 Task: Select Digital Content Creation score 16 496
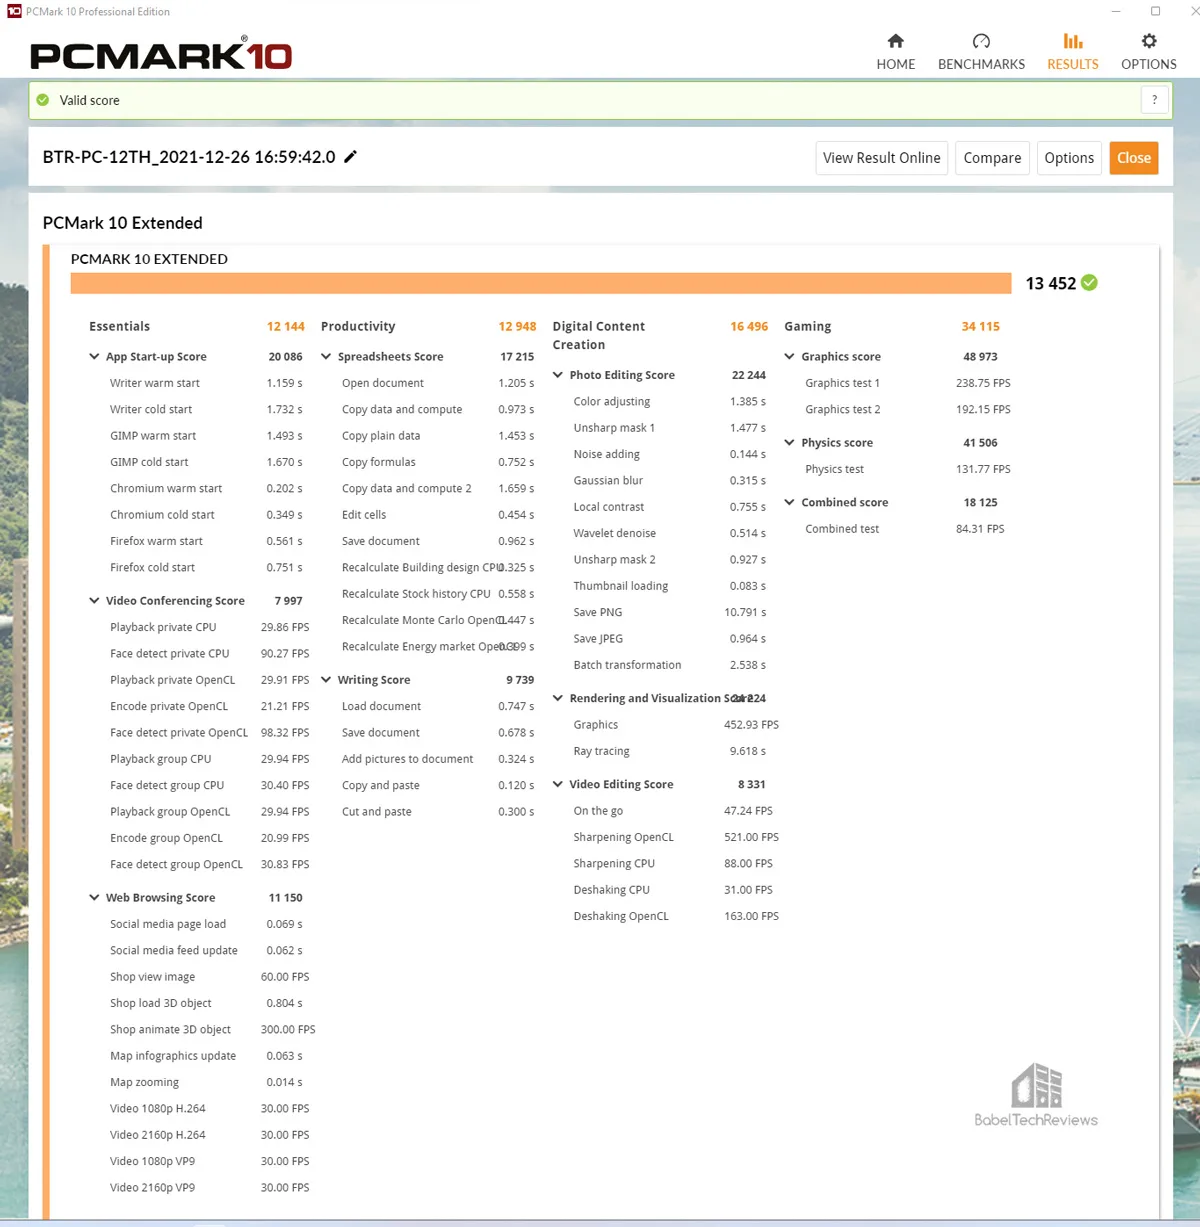(x=749, y=327)
